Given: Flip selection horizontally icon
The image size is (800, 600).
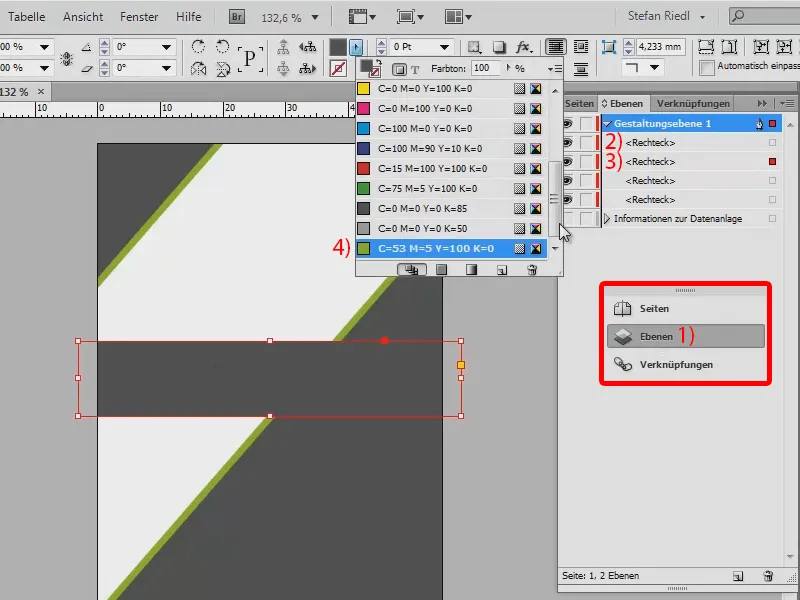Looking at the screenshot, I should pyautogui.click(x=198, y=68).
